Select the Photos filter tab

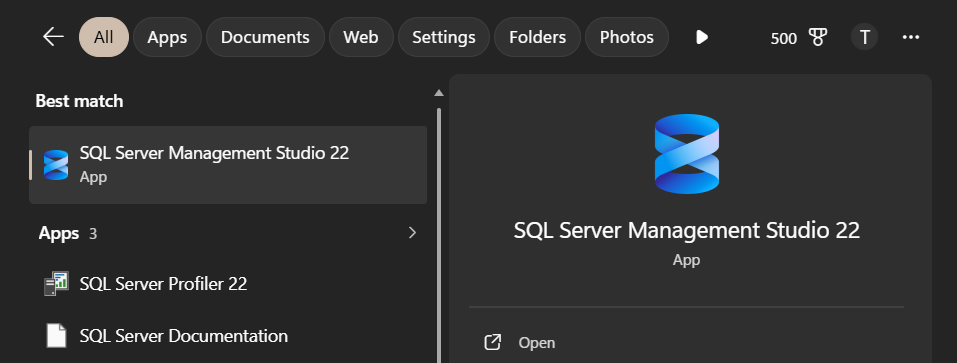click(627, 37)
